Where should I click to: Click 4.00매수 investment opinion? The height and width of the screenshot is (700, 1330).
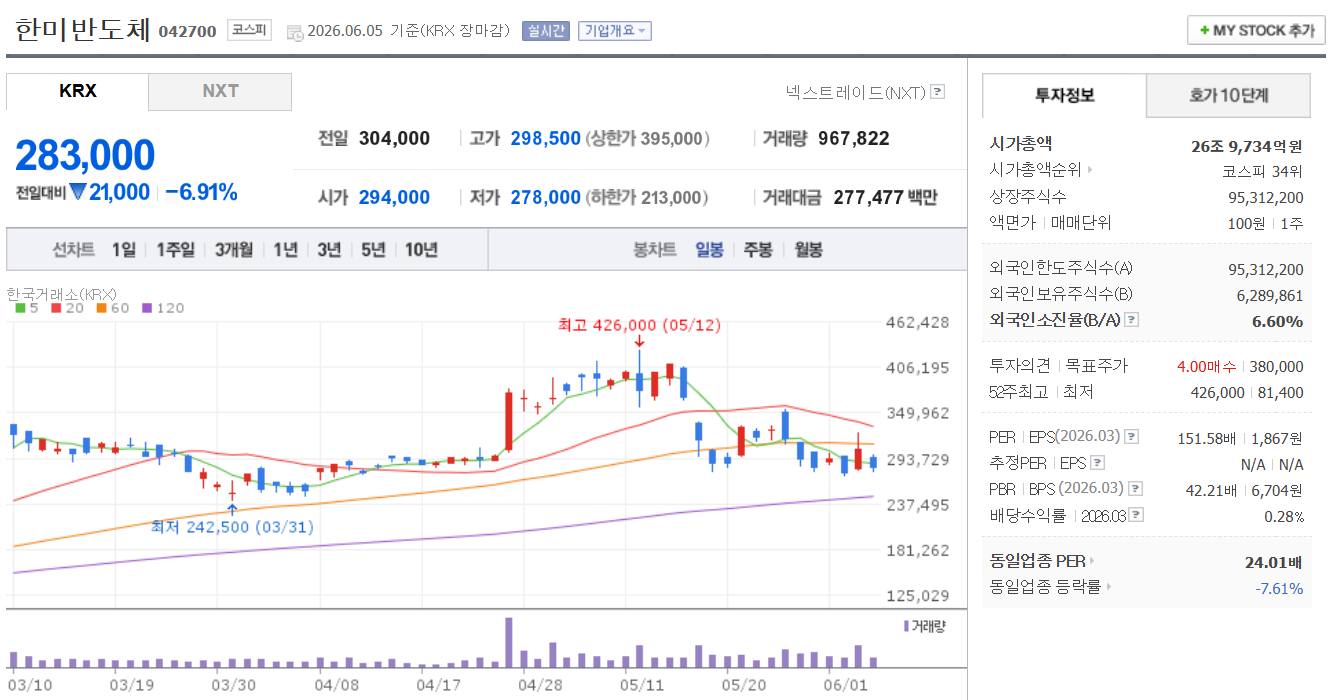[1208, 367]
